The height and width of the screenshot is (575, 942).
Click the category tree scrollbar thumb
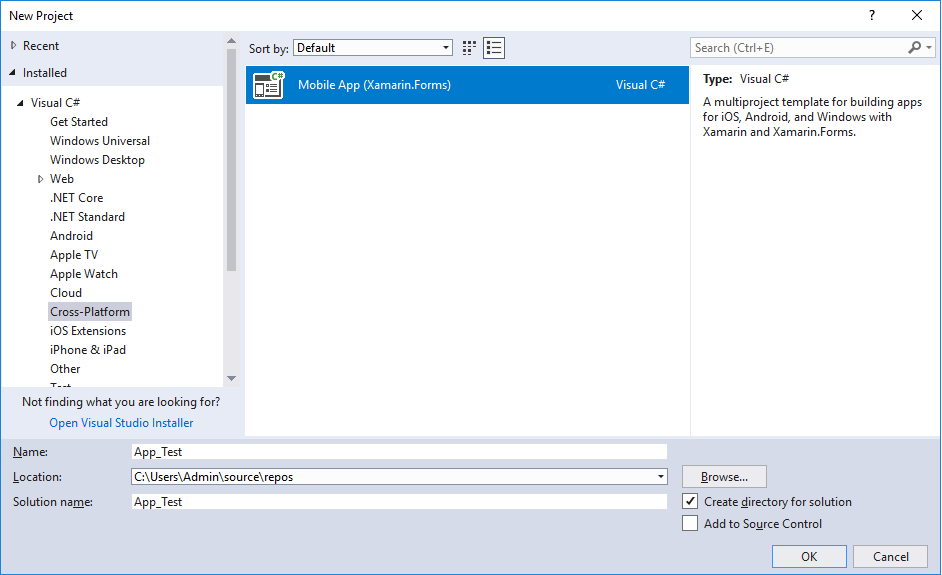coord(231,160)
